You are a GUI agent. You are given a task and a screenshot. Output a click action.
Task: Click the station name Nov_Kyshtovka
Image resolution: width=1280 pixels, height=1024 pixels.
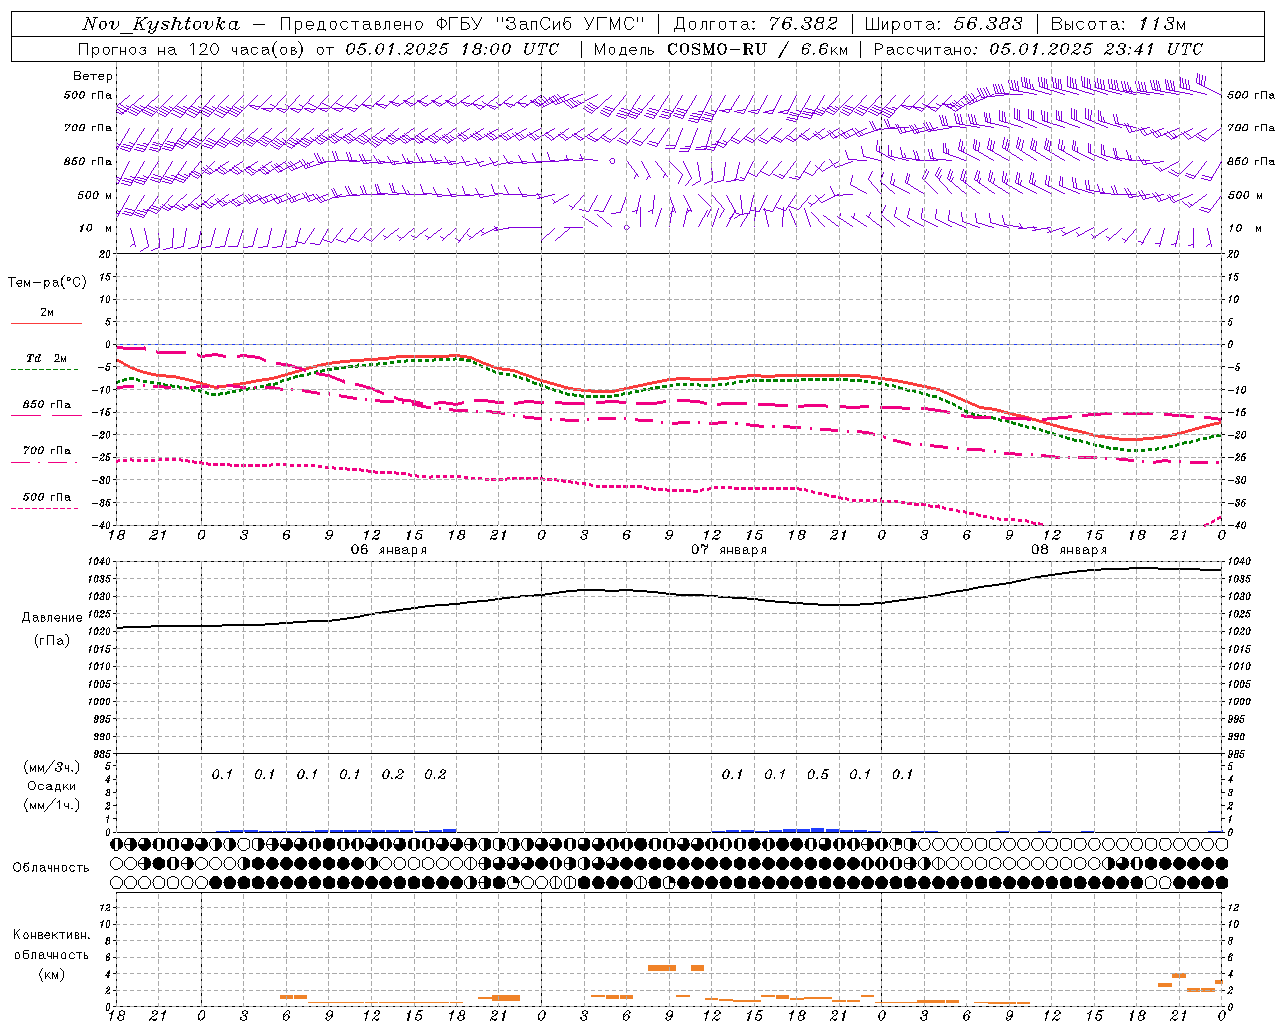161,24
